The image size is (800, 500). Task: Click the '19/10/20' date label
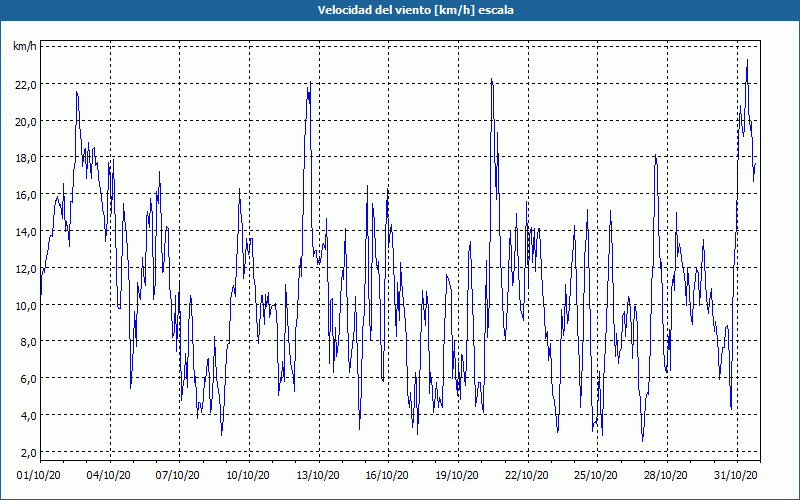pyautogui.click(x=457, y=475)
